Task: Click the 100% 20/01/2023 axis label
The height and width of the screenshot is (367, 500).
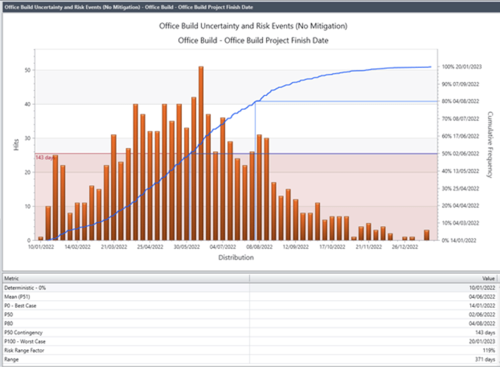Action: coord(462,67)
